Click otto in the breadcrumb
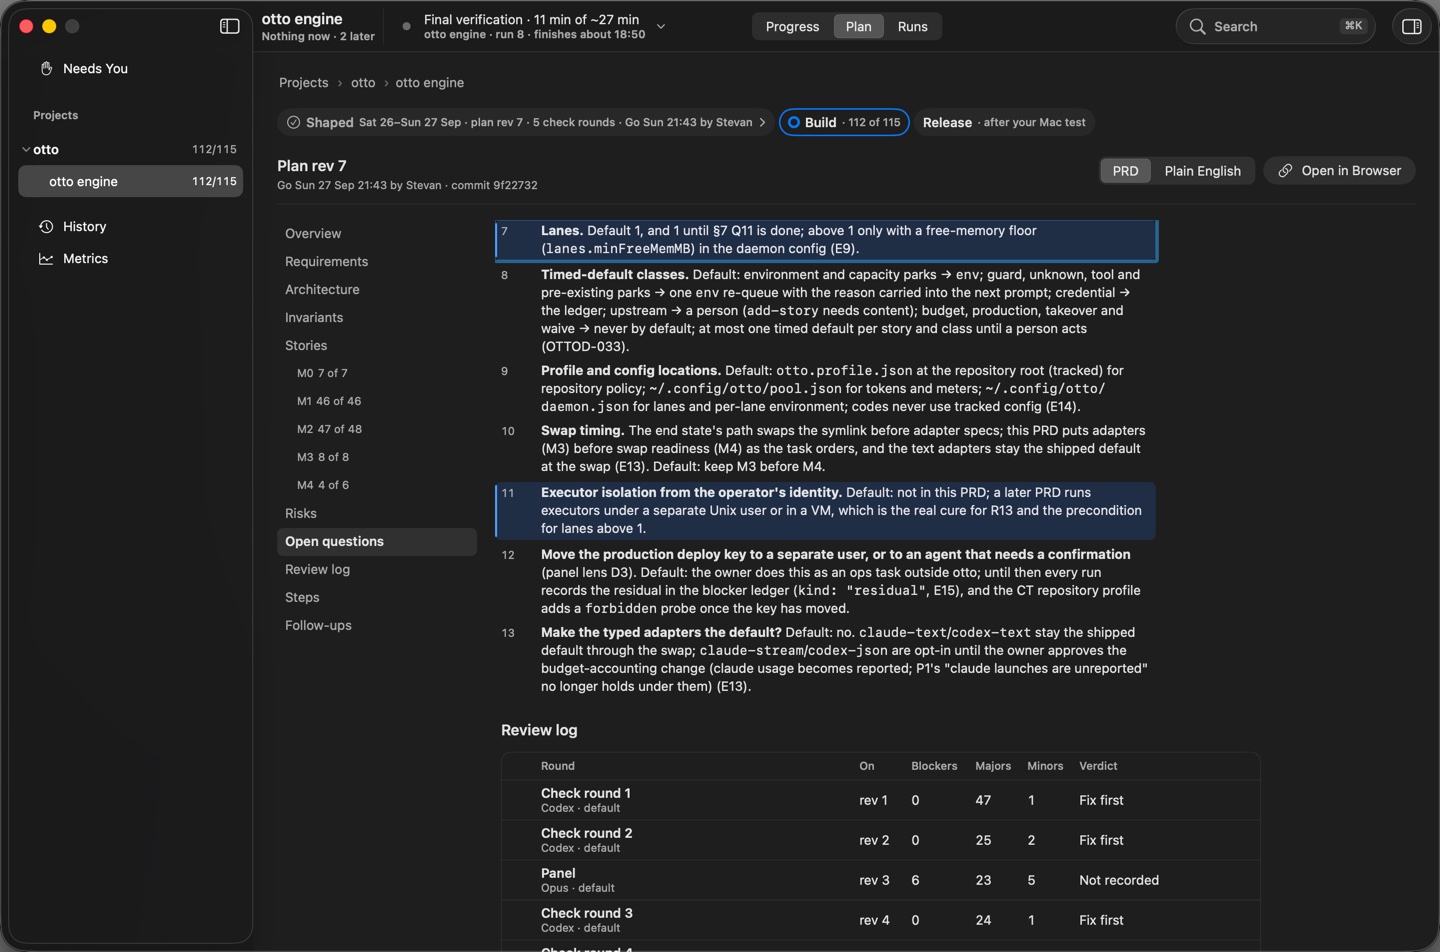Screen dimensions: 1440x952 (x=363, y=82)
